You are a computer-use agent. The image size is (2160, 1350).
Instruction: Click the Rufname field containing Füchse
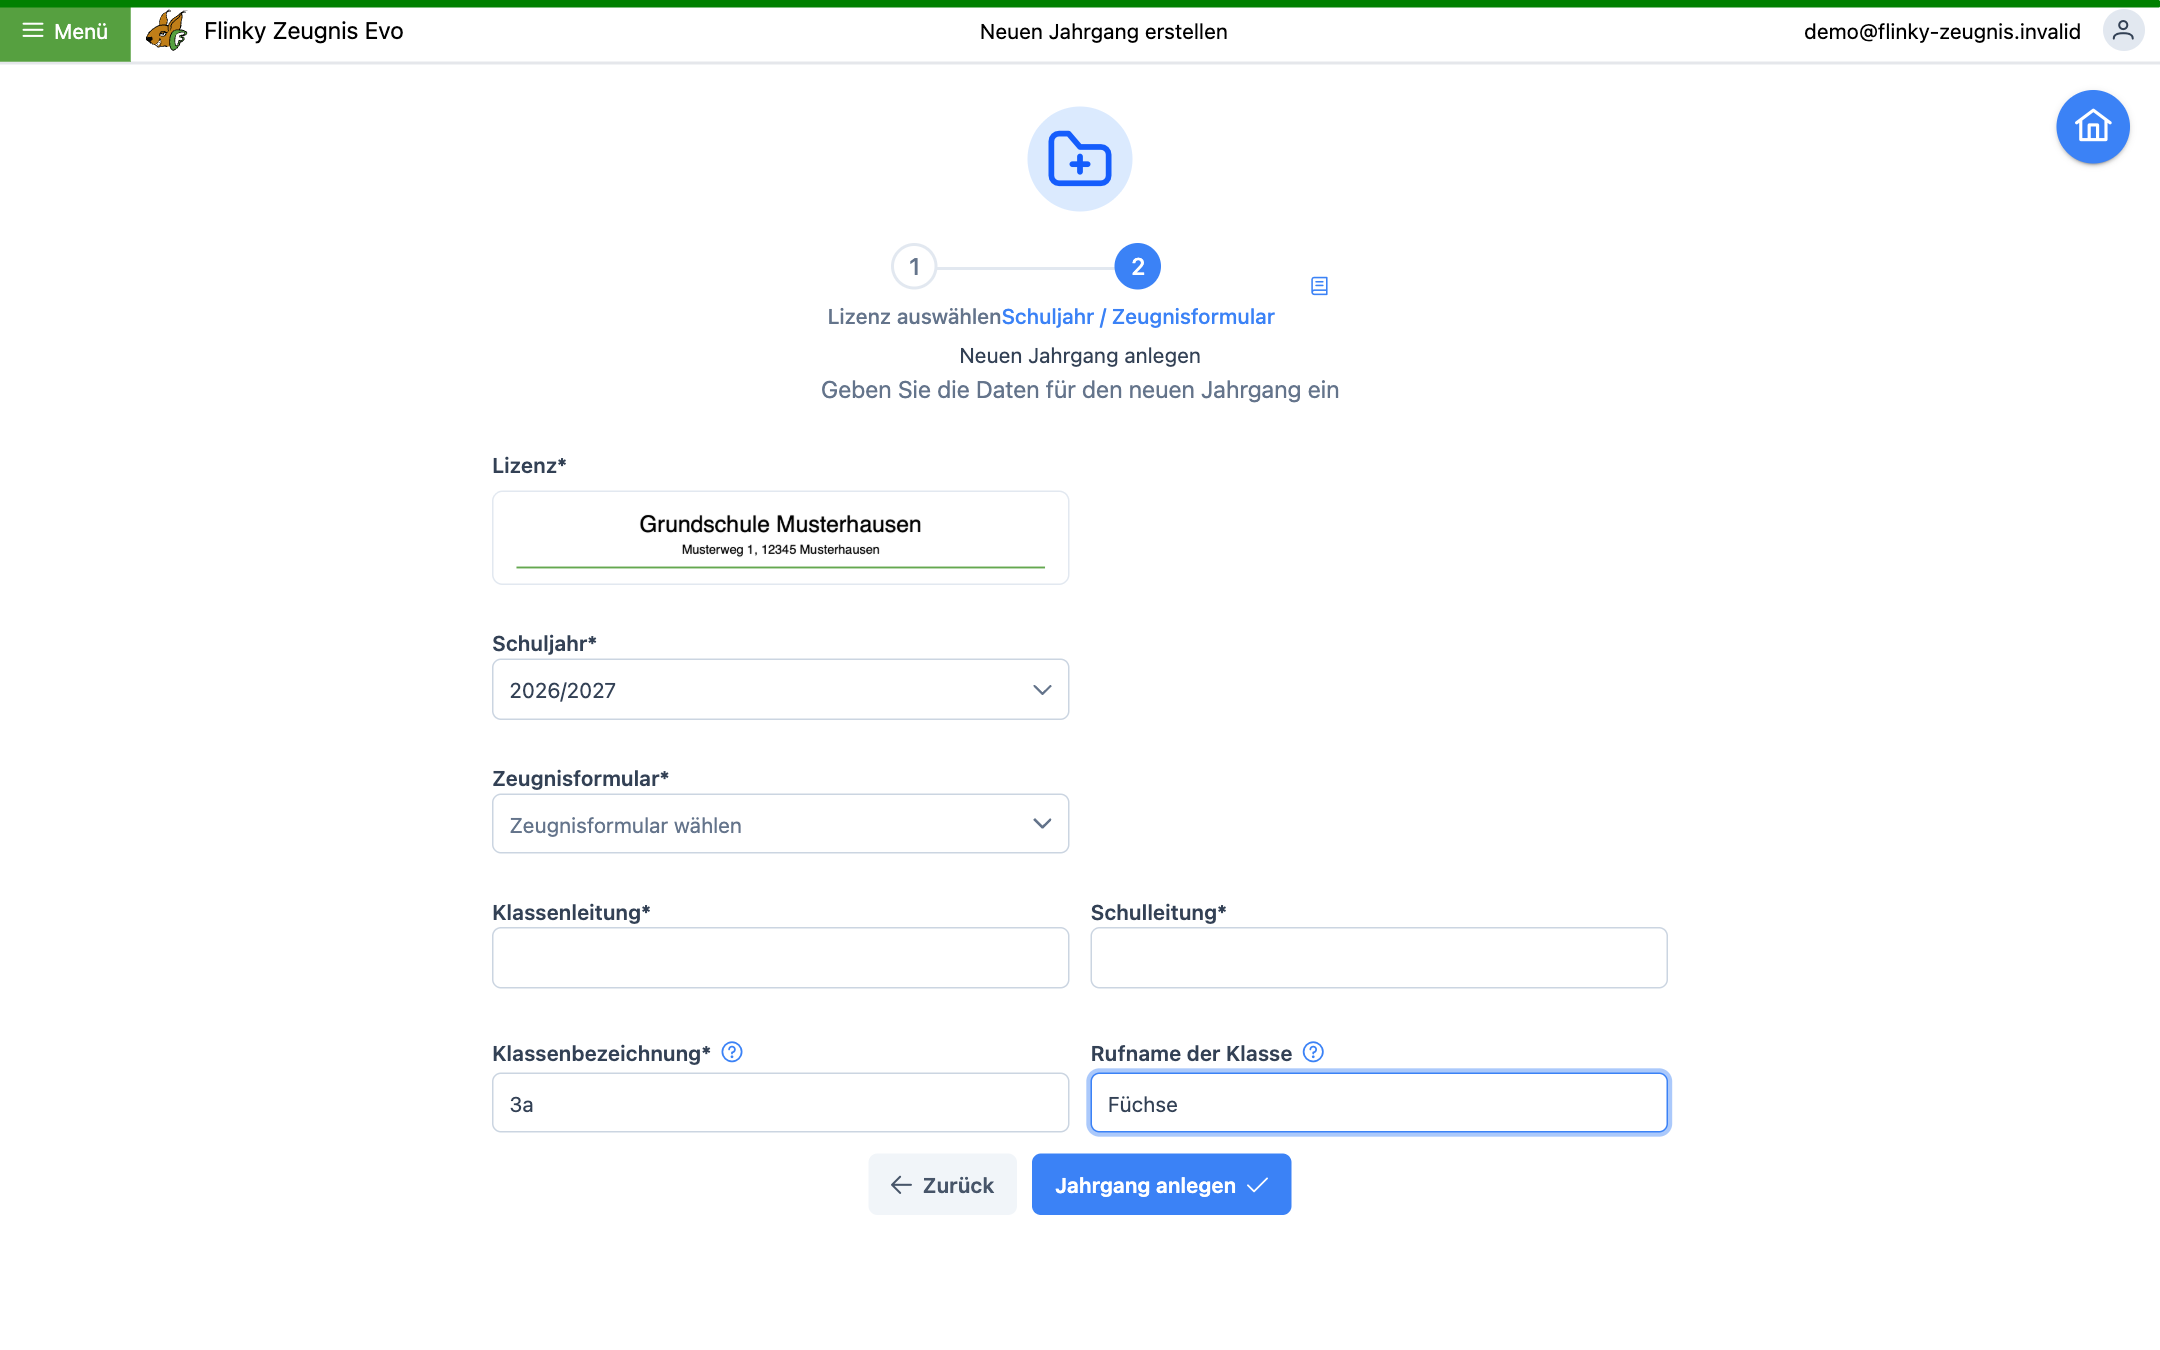coord(1379,1103)
